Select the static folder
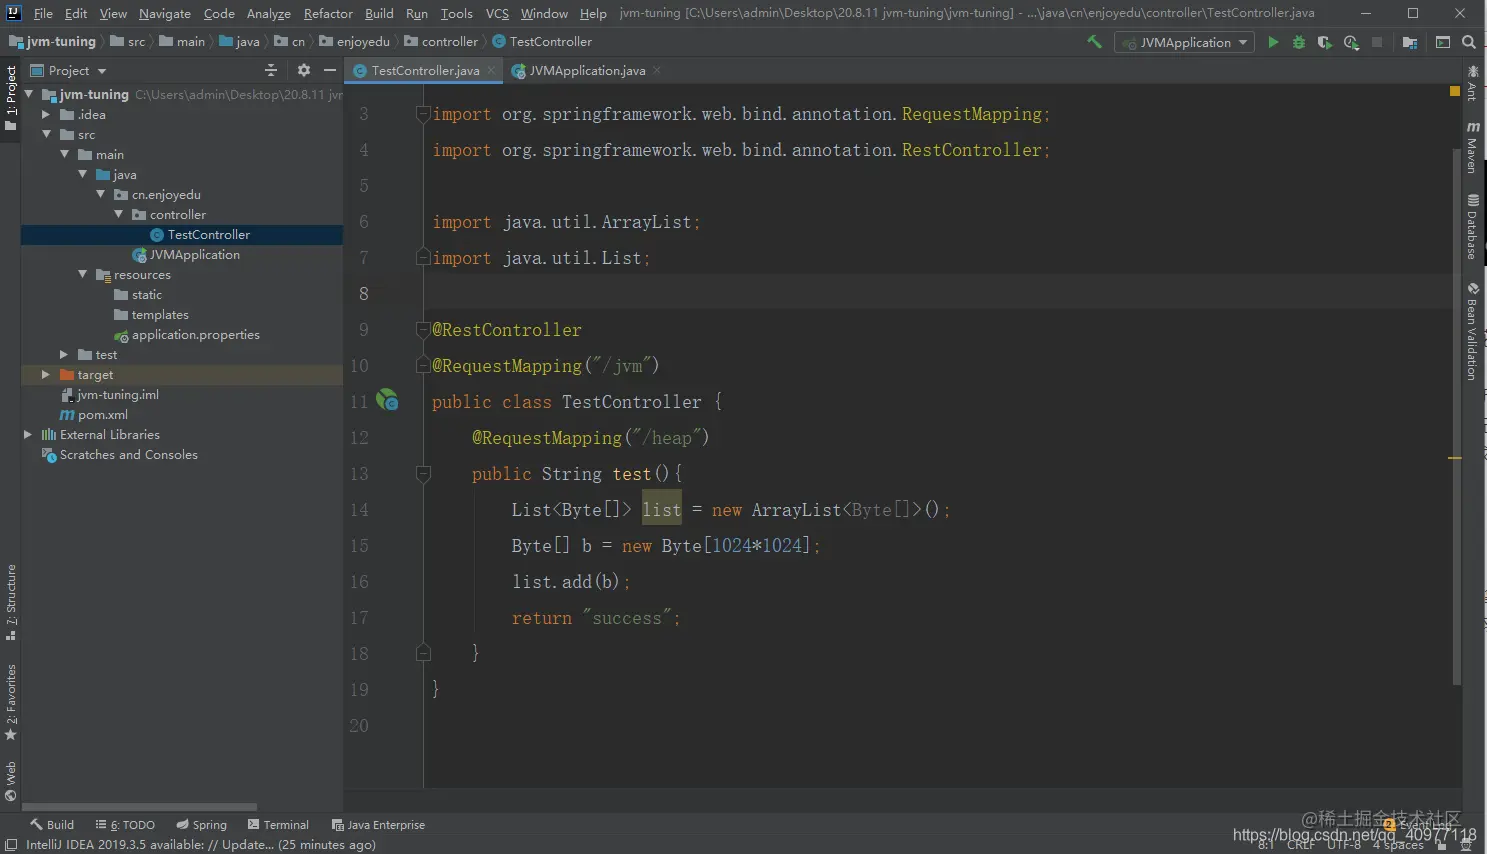The width and height of the screenshot is (1487, 854). 146,294
